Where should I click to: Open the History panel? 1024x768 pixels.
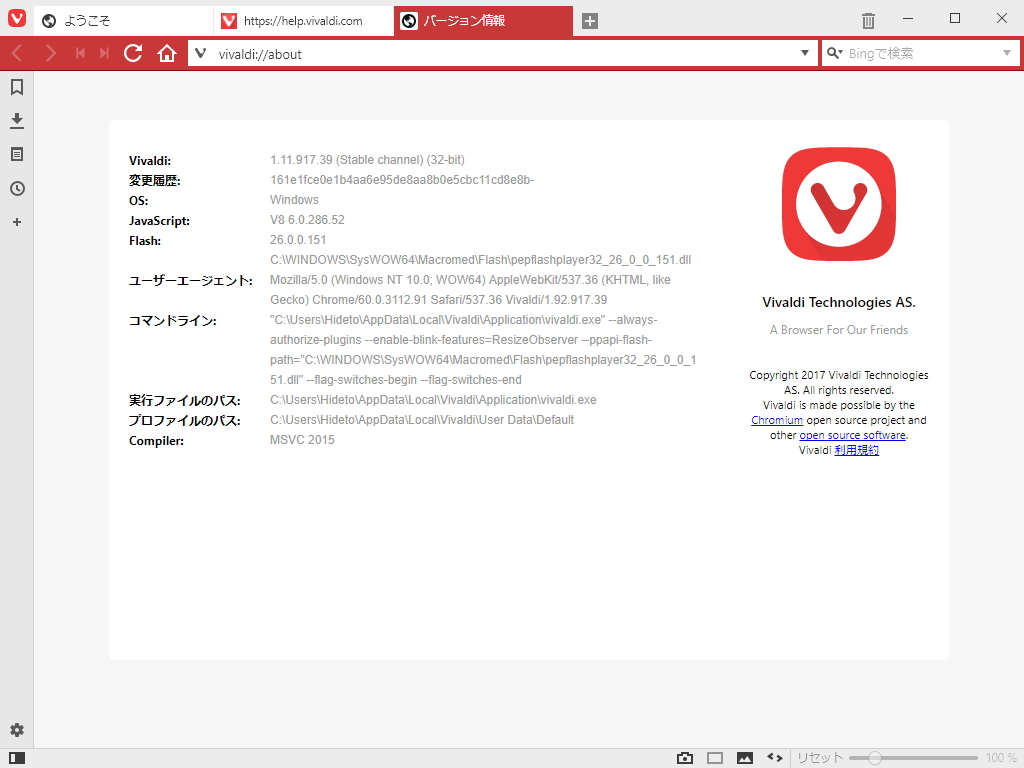(x=16, y=188)
